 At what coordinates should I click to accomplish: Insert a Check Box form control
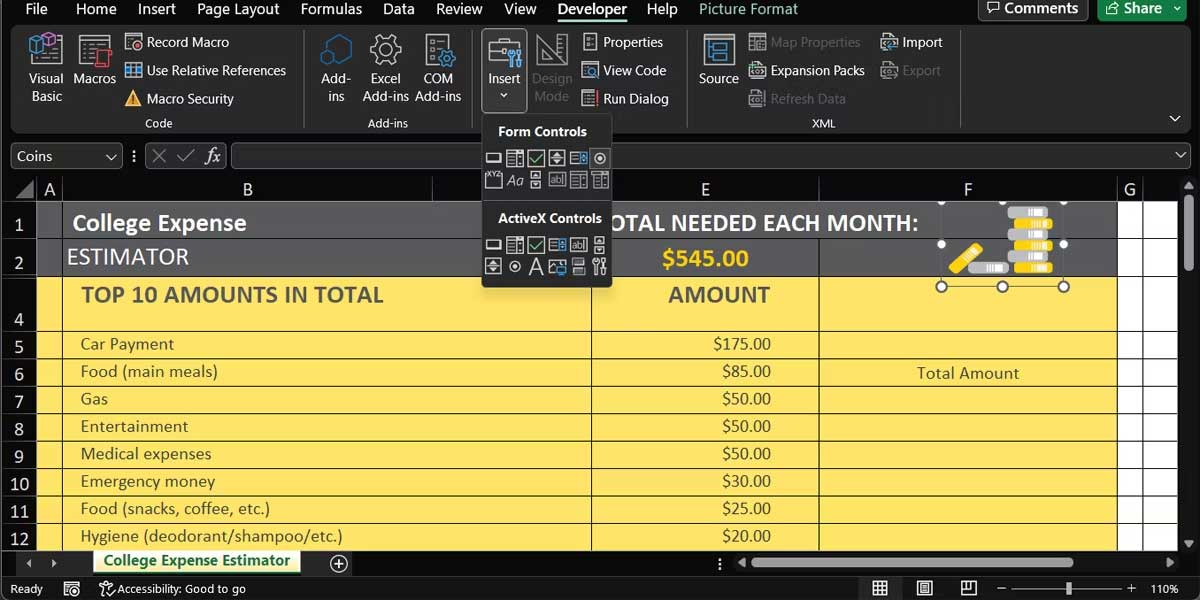tap(537, 157)
